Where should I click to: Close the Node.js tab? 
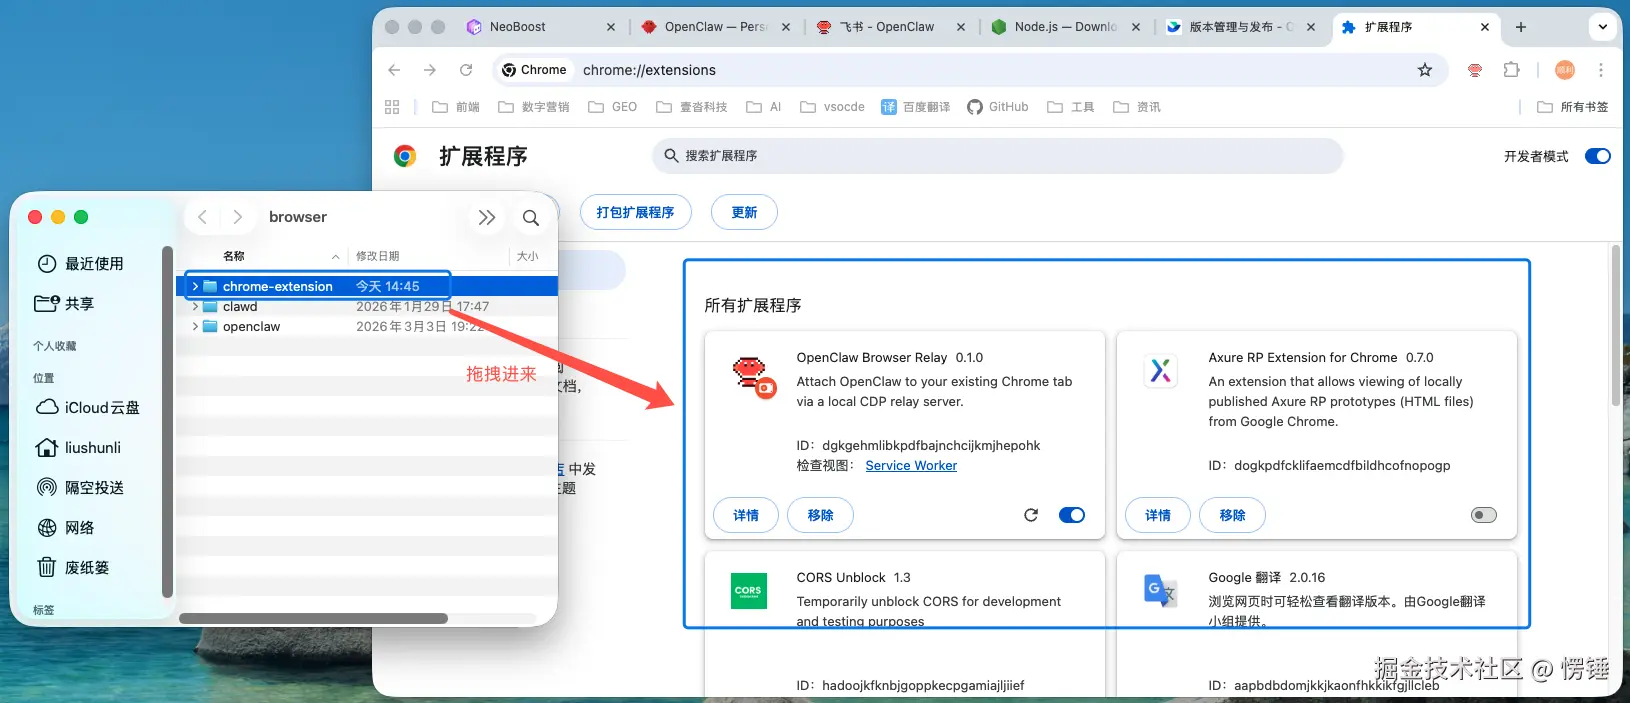point(1136,27)
